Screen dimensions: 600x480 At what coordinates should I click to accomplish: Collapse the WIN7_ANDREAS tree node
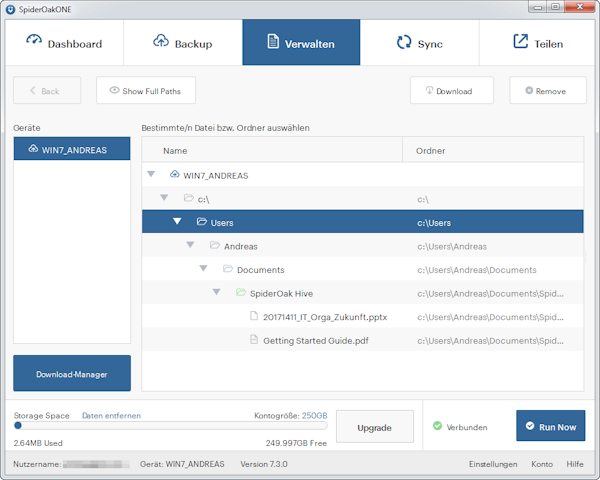pos(151,174)
